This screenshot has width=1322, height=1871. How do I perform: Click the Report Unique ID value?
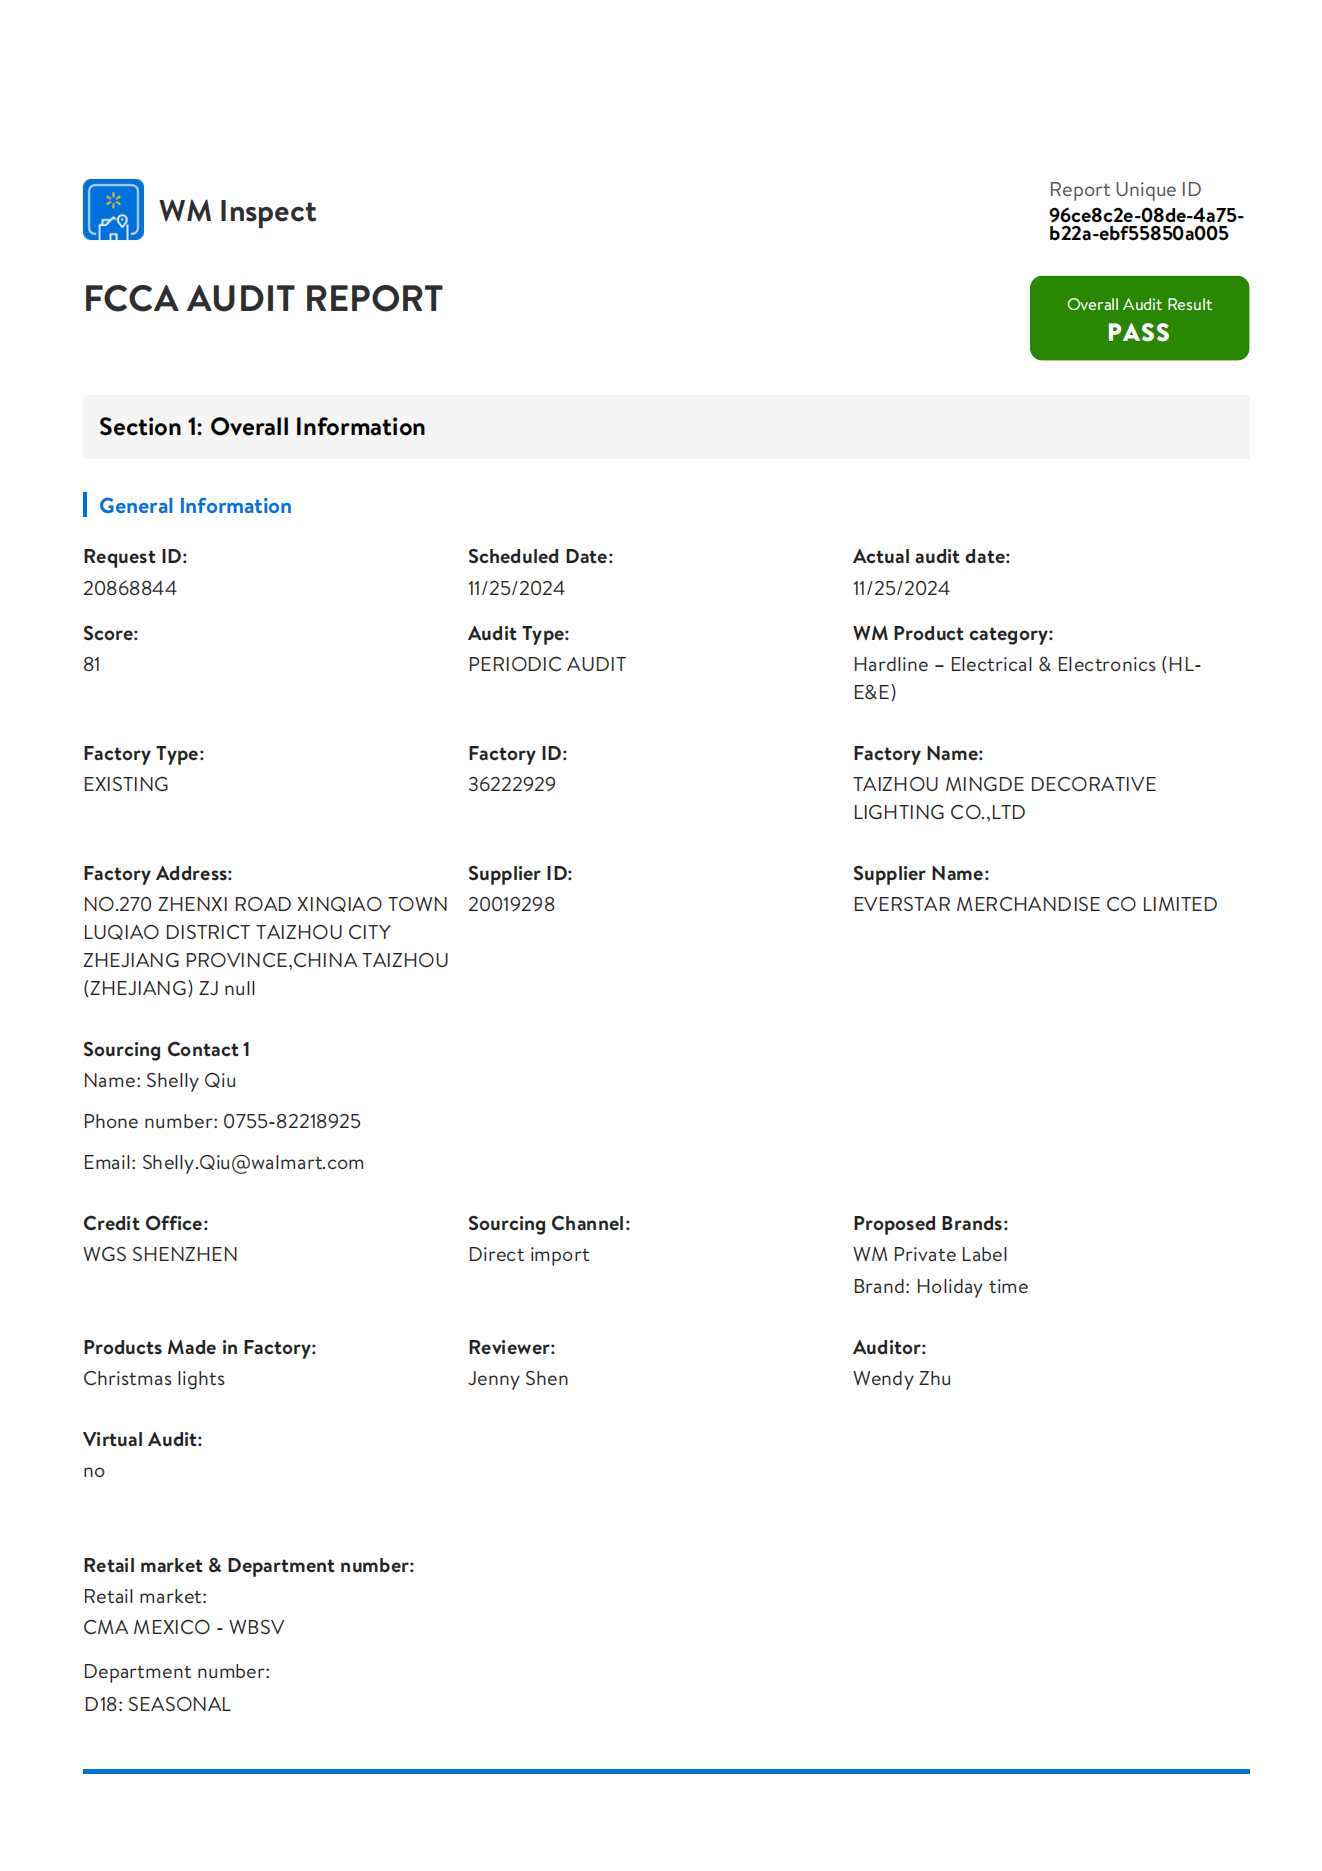[x=1145, y=225]
